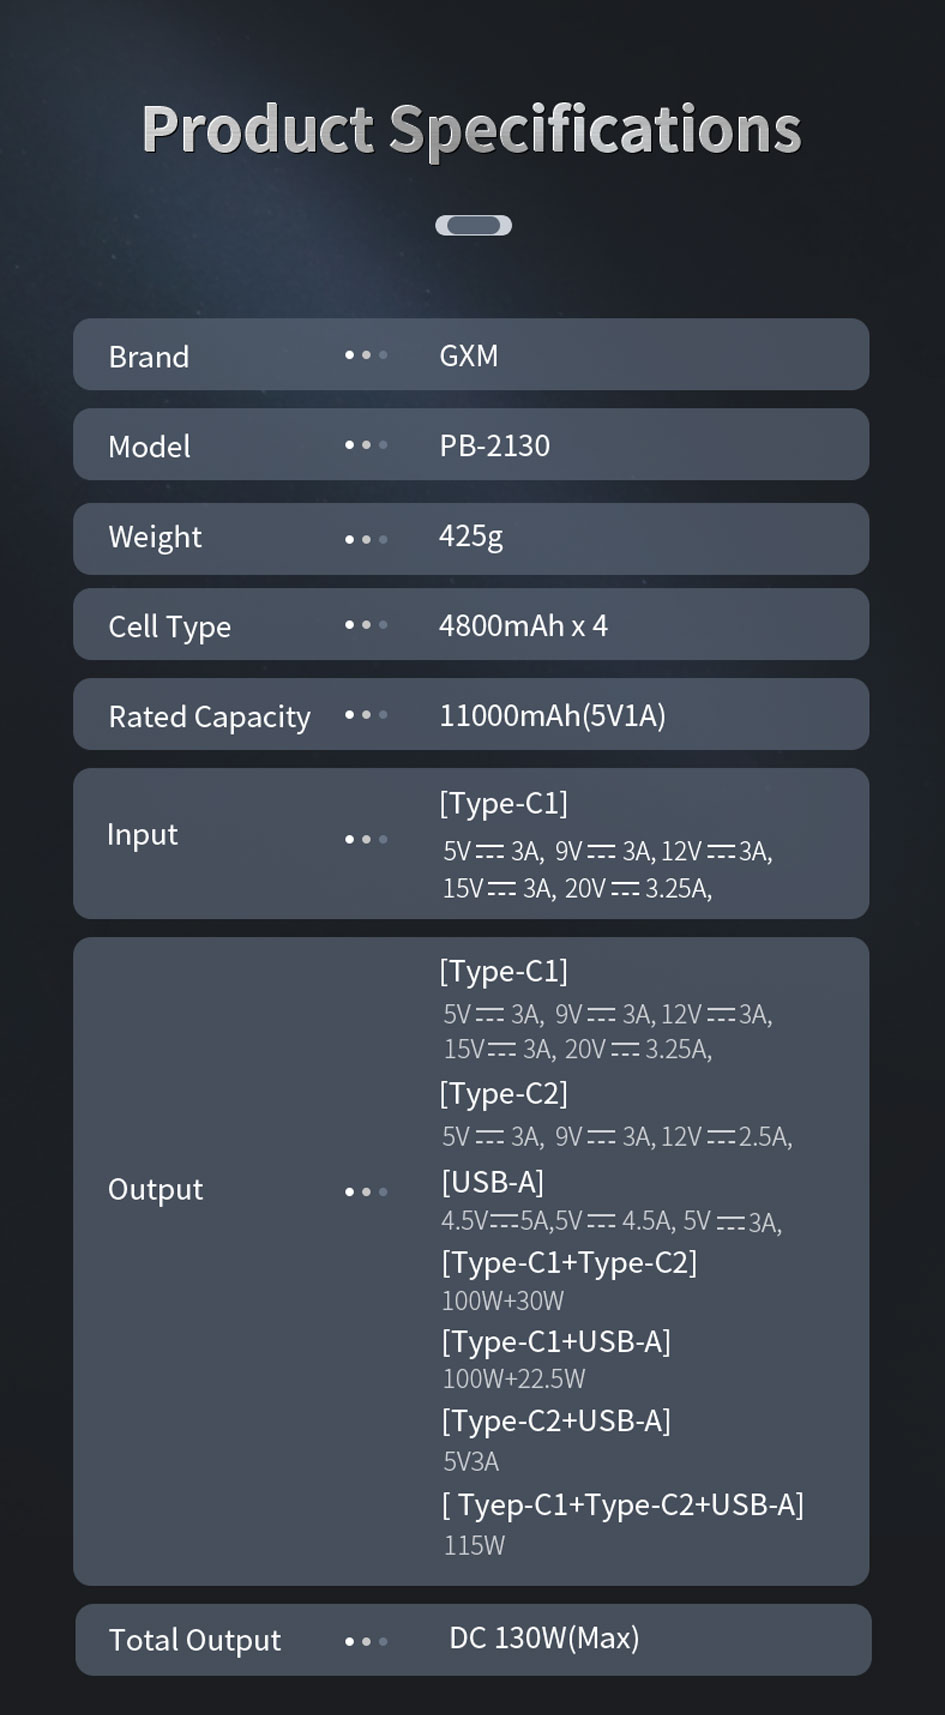Click the pill-shaped indicator under the title

coord(473,226)
